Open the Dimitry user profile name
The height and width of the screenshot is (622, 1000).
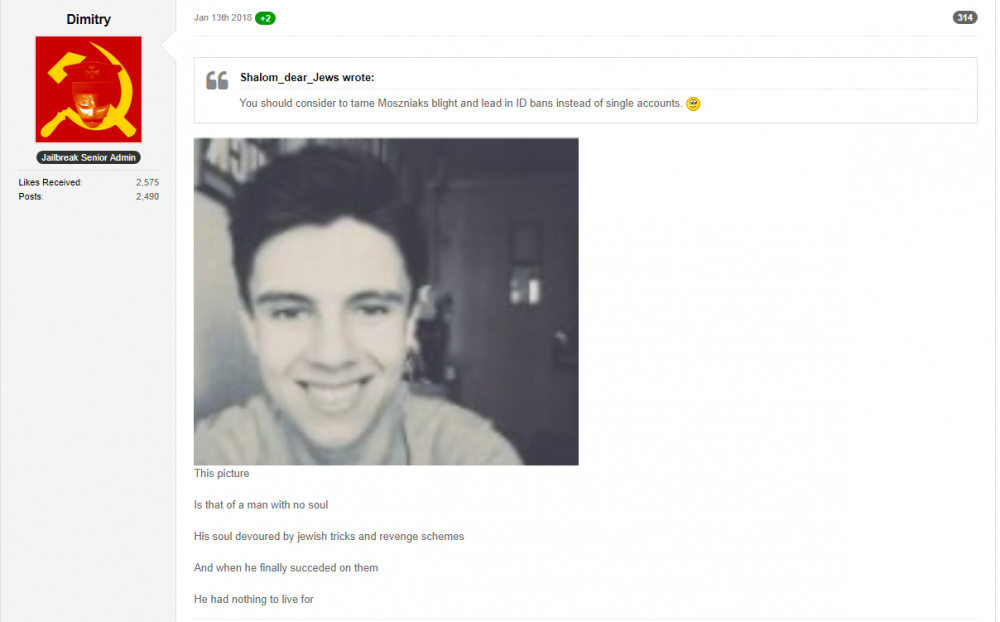pyautogui.click(x=88, y=19)
